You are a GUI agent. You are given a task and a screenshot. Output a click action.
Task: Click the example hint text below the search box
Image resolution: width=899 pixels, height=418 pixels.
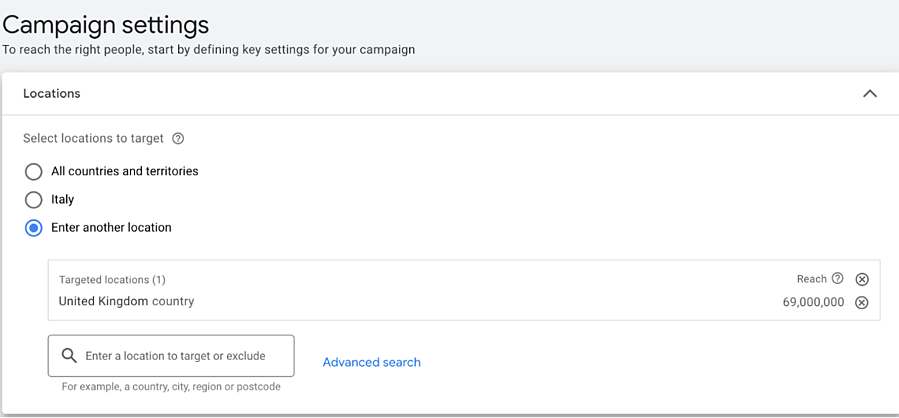click(x=170, y=386)
